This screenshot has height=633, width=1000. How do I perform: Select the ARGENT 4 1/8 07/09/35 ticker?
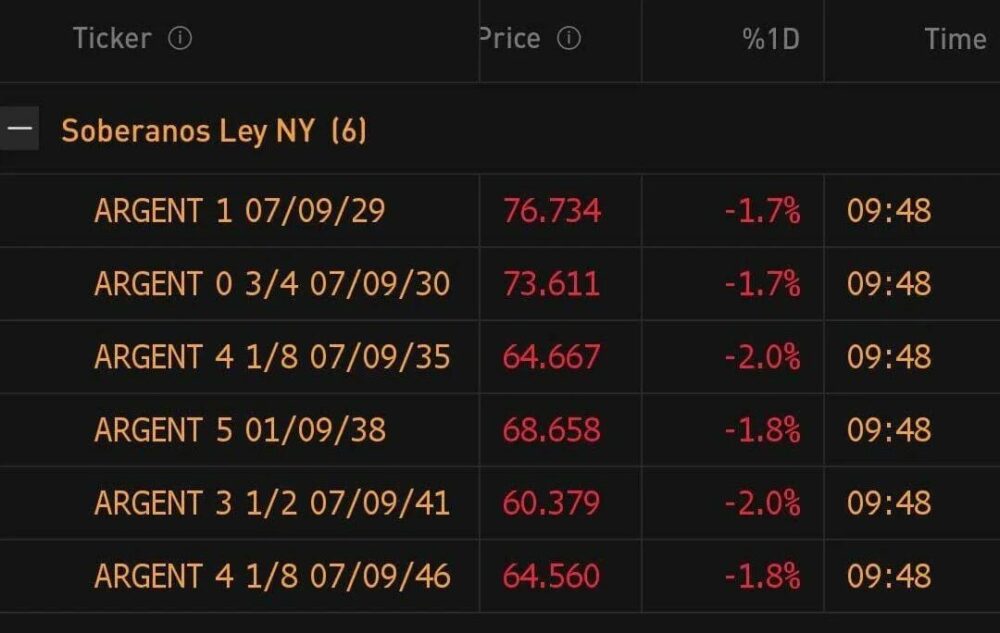coord(271,357)
